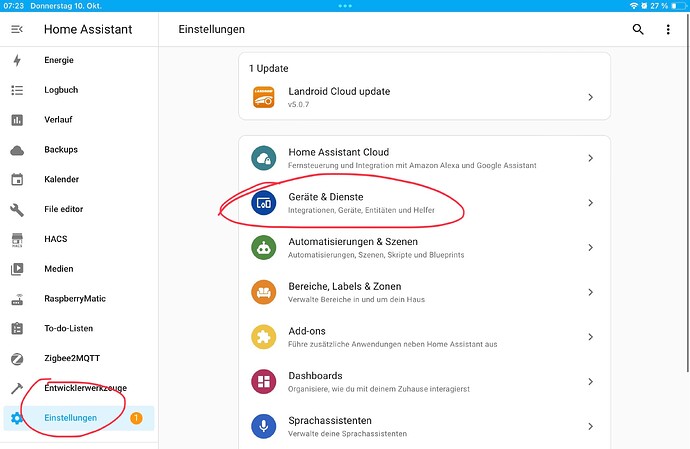
Task: Expand the Landroid Cloud update chevron
Action: [x=591, y=97]
